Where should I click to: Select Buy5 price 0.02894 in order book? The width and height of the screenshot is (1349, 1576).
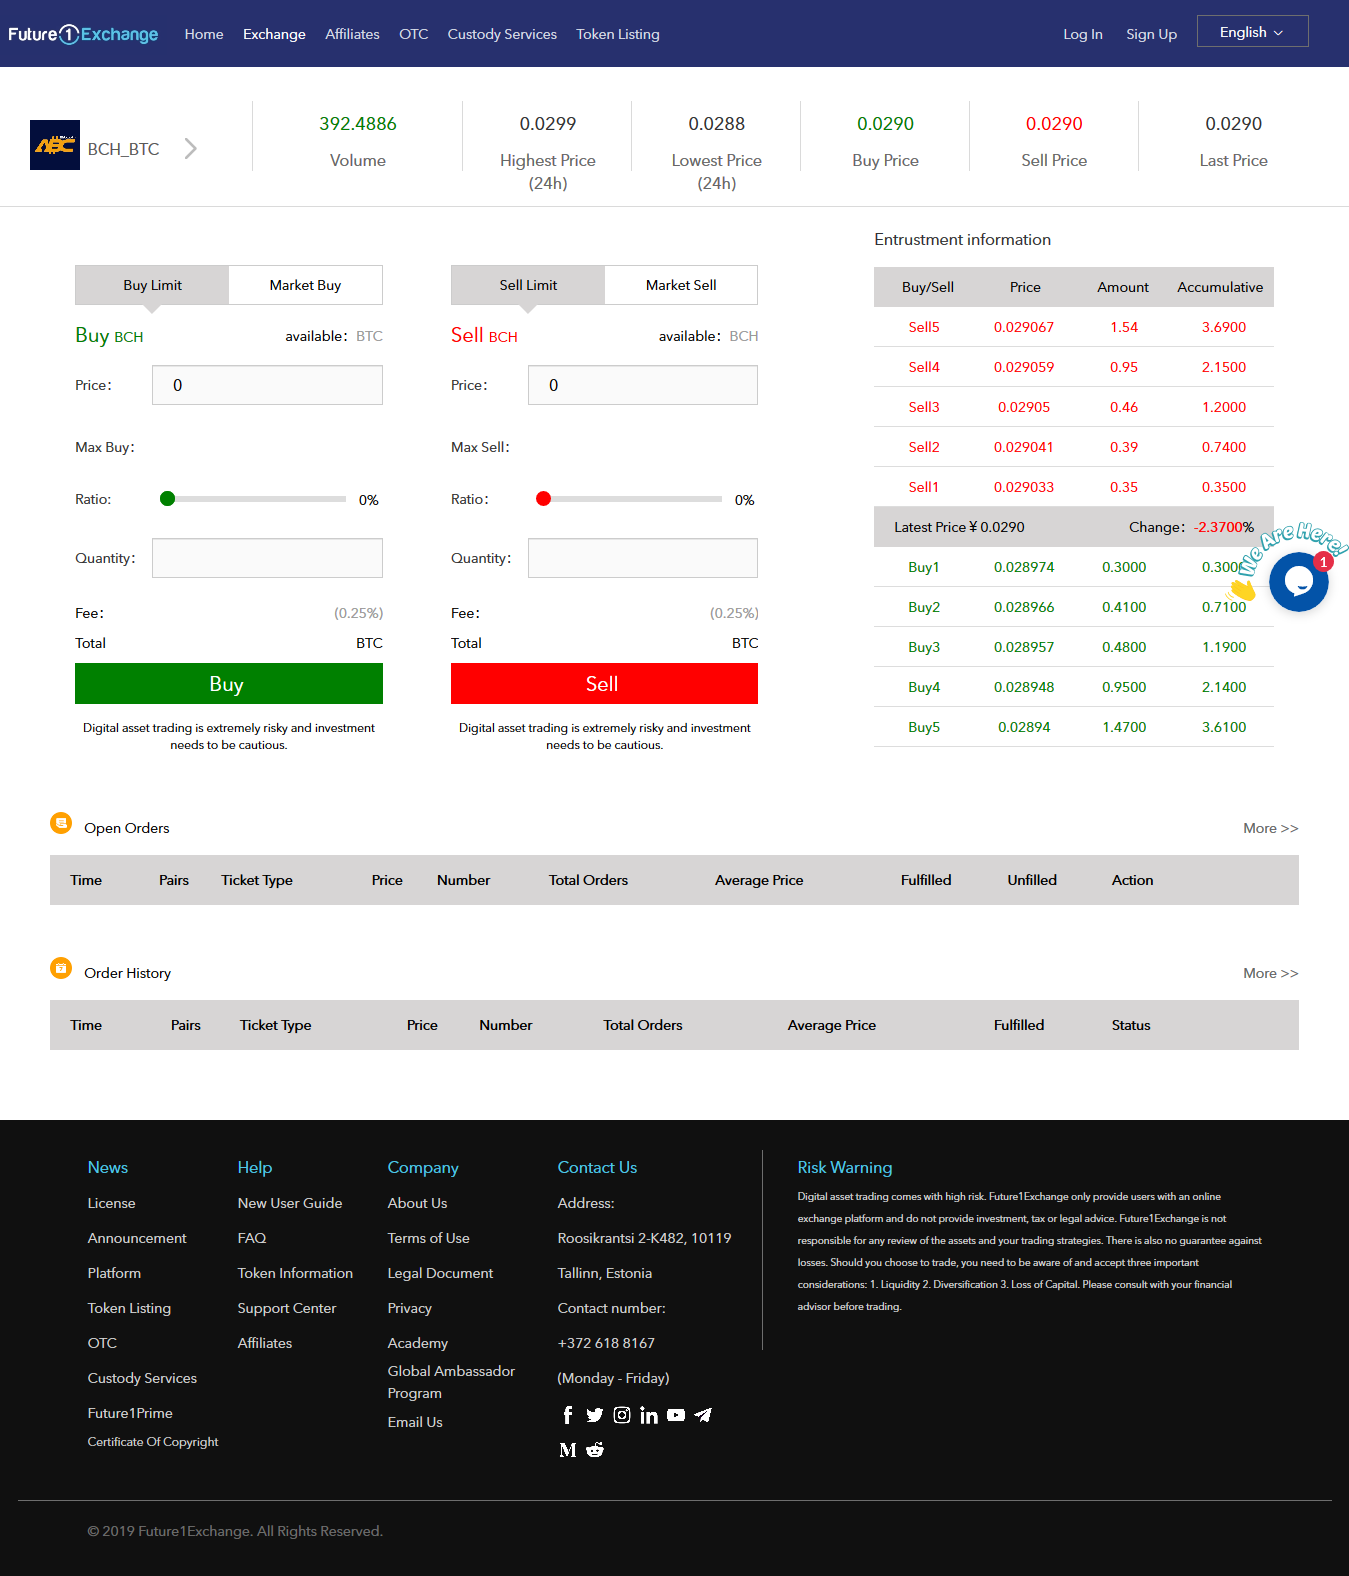(x=1024, y=727)
